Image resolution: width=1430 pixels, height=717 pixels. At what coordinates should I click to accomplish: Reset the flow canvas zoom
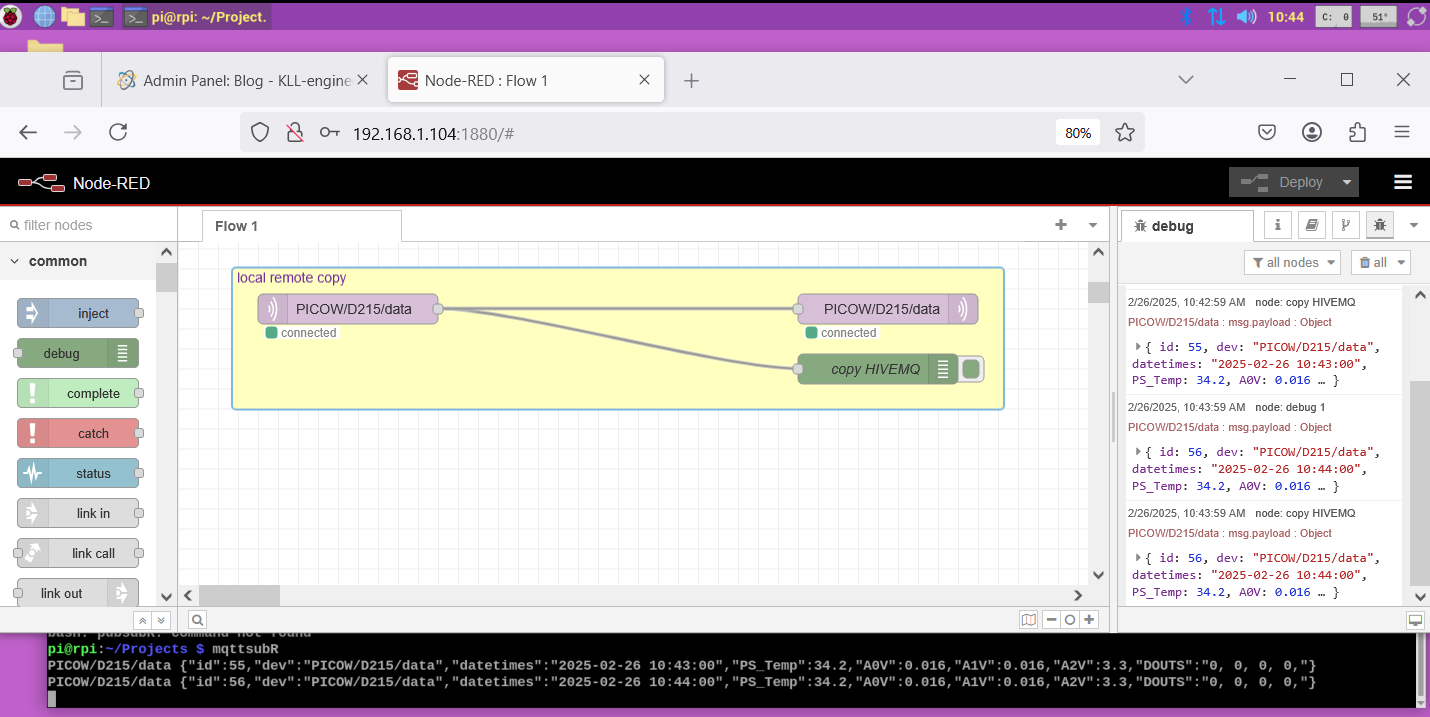click(x=1070, y=620)
